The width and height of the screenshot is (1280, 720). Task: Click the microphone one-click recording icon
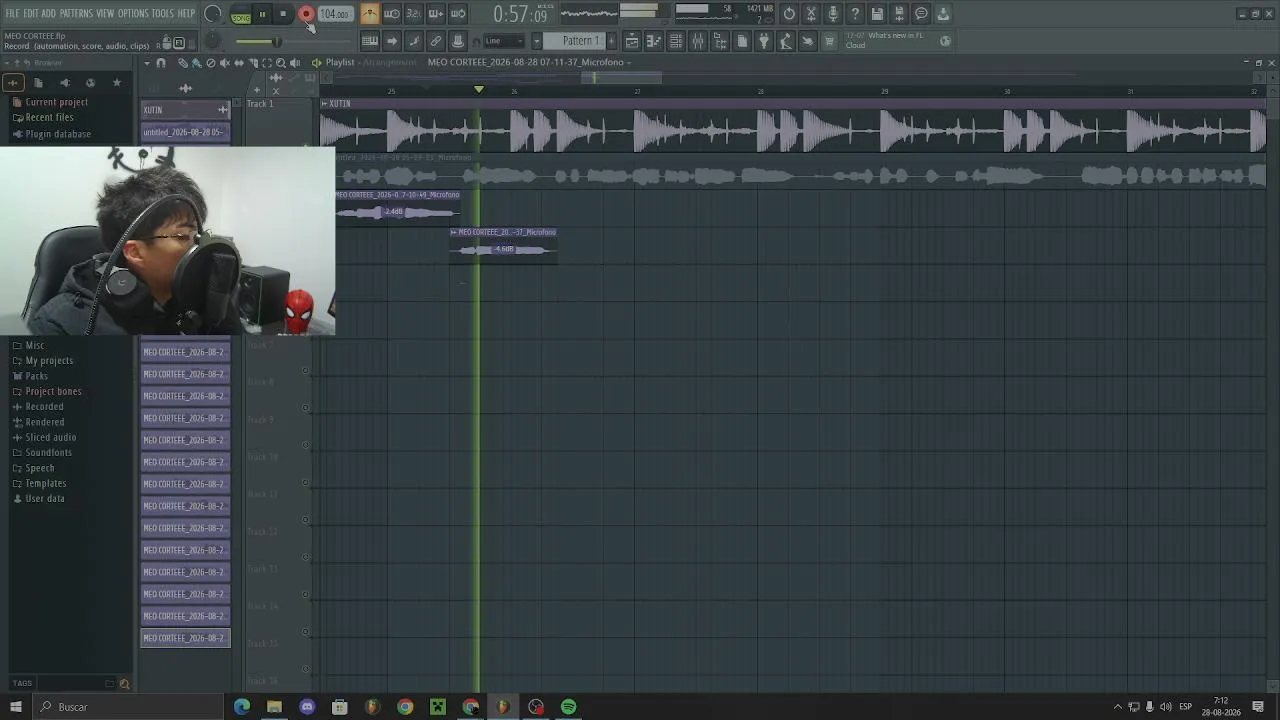tap(833, 14)
